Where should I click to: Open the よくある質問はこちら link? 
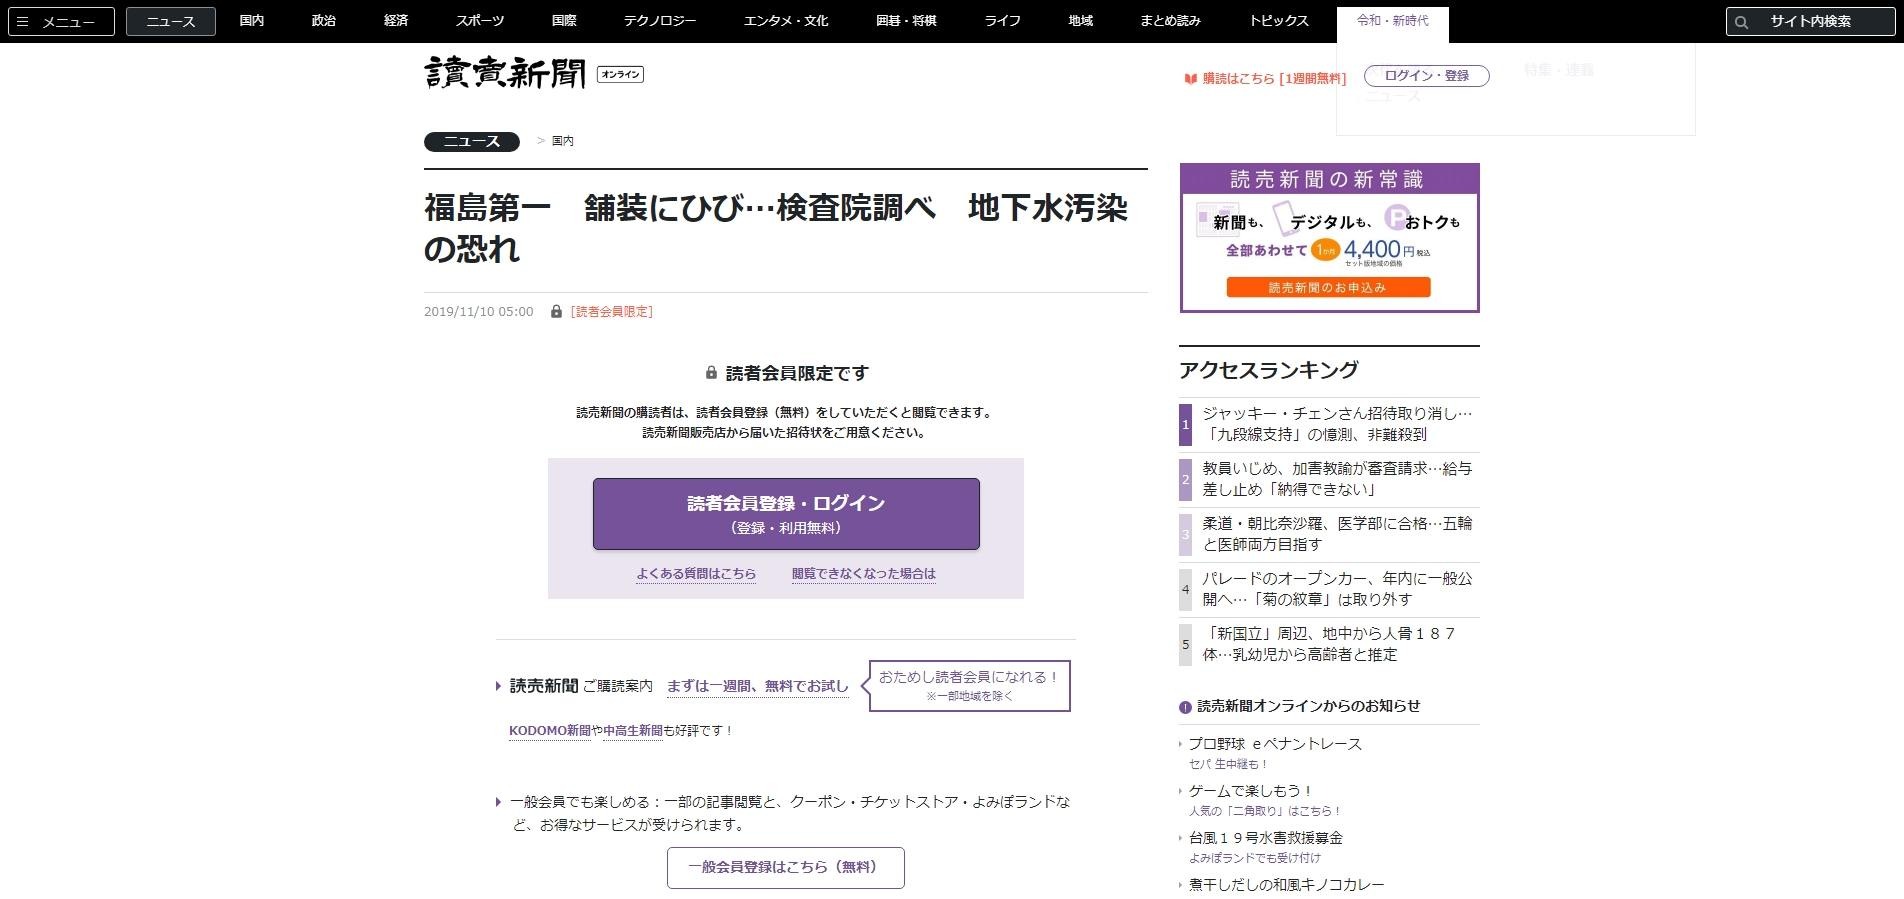coord(696,574)
